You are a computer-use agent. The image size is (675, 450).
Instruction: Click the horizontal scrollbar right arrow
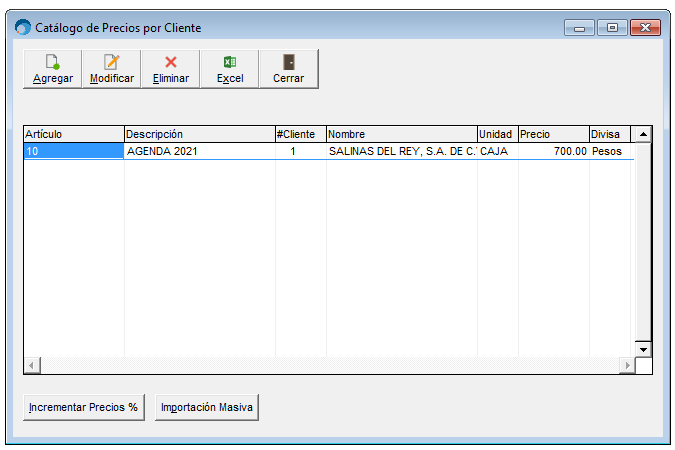pos(627,366)
